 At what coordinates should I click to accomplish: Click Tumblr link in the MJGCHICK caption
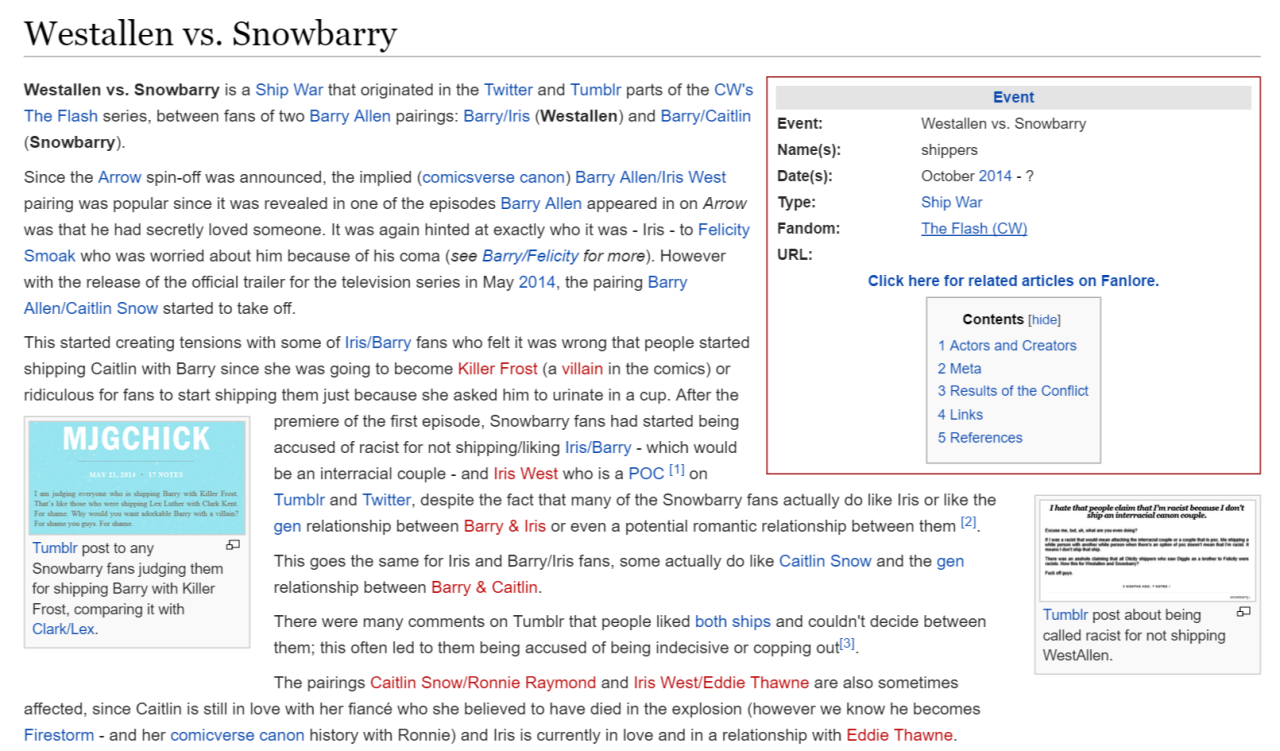[54, 548]
